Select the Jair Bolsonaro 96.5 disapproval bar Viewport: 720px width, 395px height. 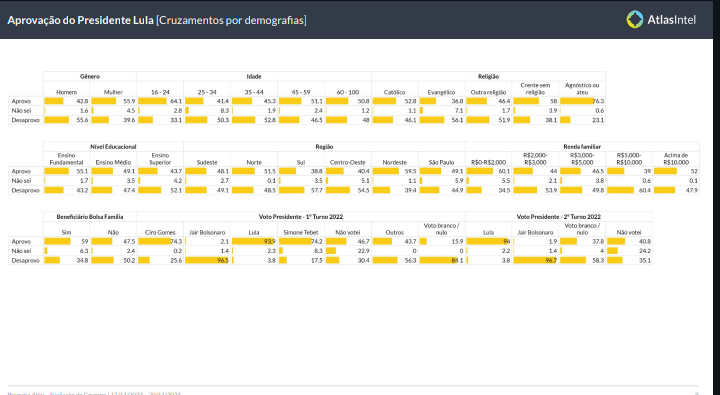click(207, 260)
